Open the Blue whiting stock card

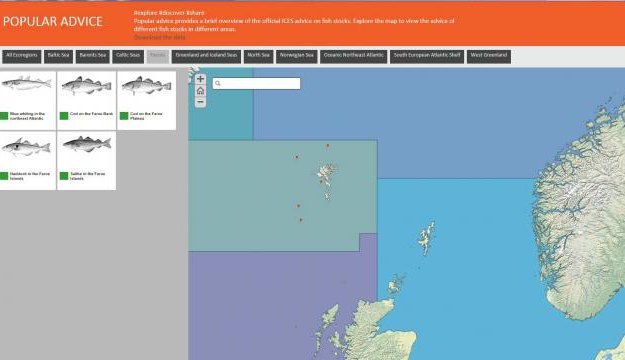28,100
